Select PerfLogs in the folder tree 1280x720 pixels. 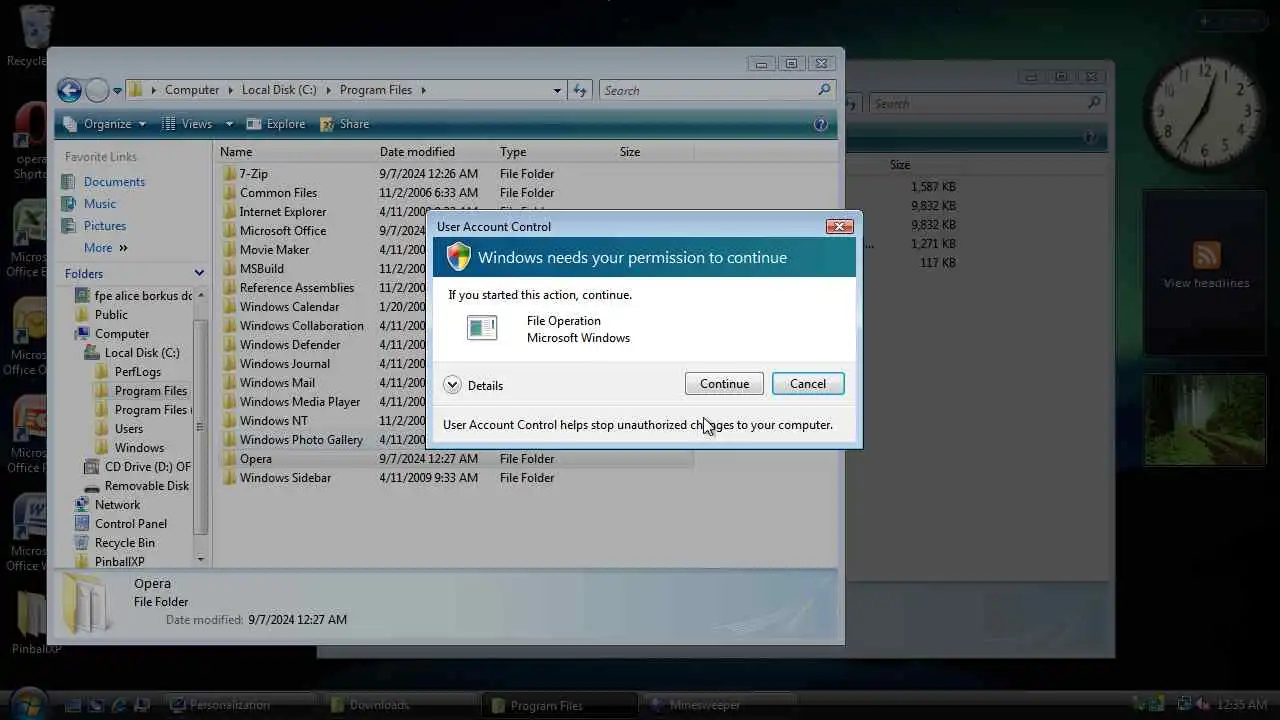click(138, 372)
